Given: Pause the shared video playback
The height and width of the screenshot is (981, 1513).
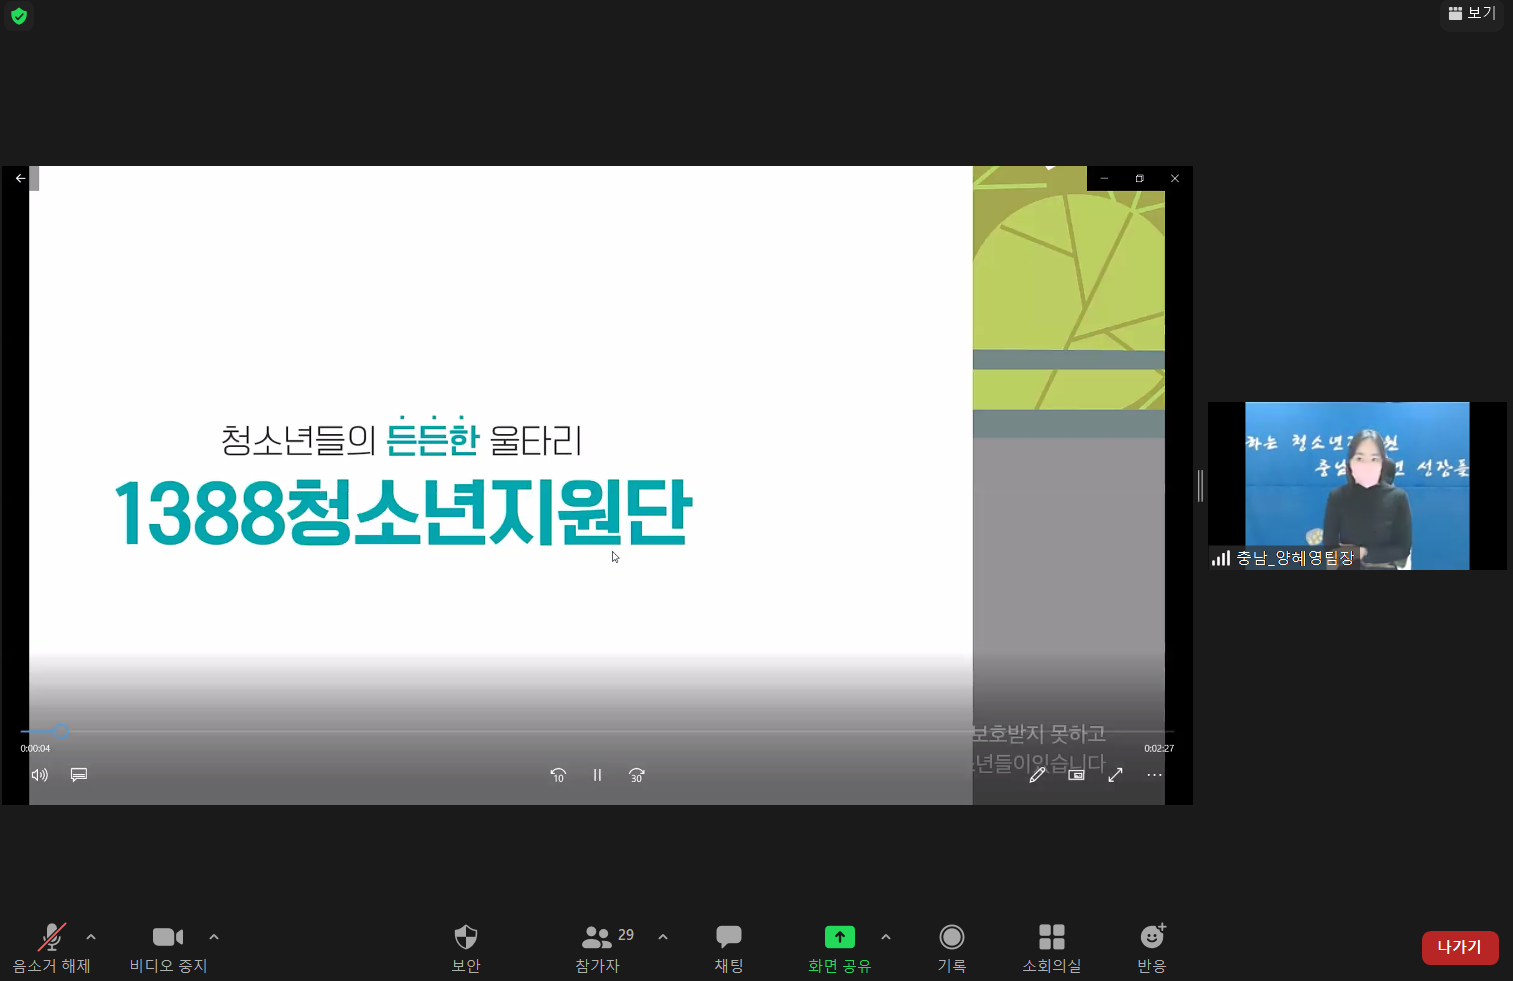Looking at the screenshot, I should 597,775.
